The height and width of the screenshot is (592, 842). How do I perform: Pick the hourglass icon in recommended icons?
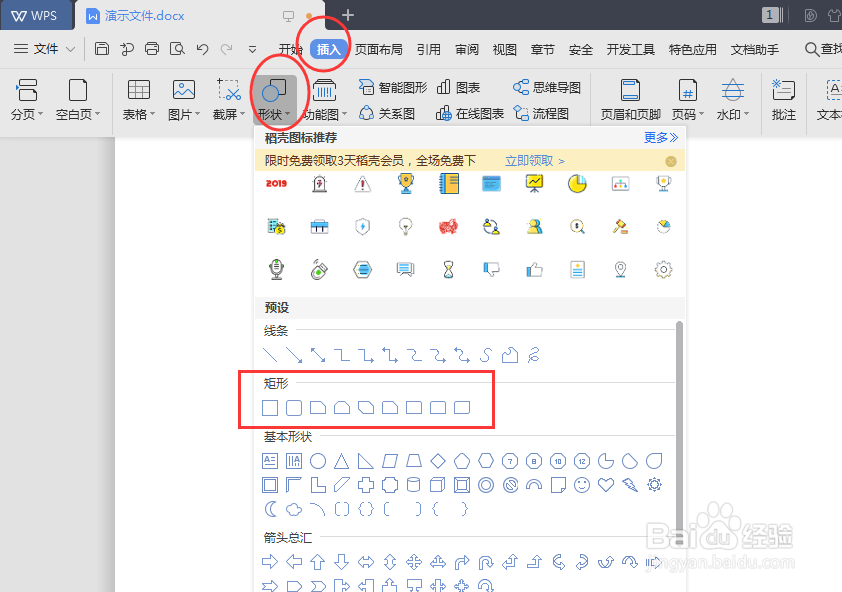click(x=448, y=269)
